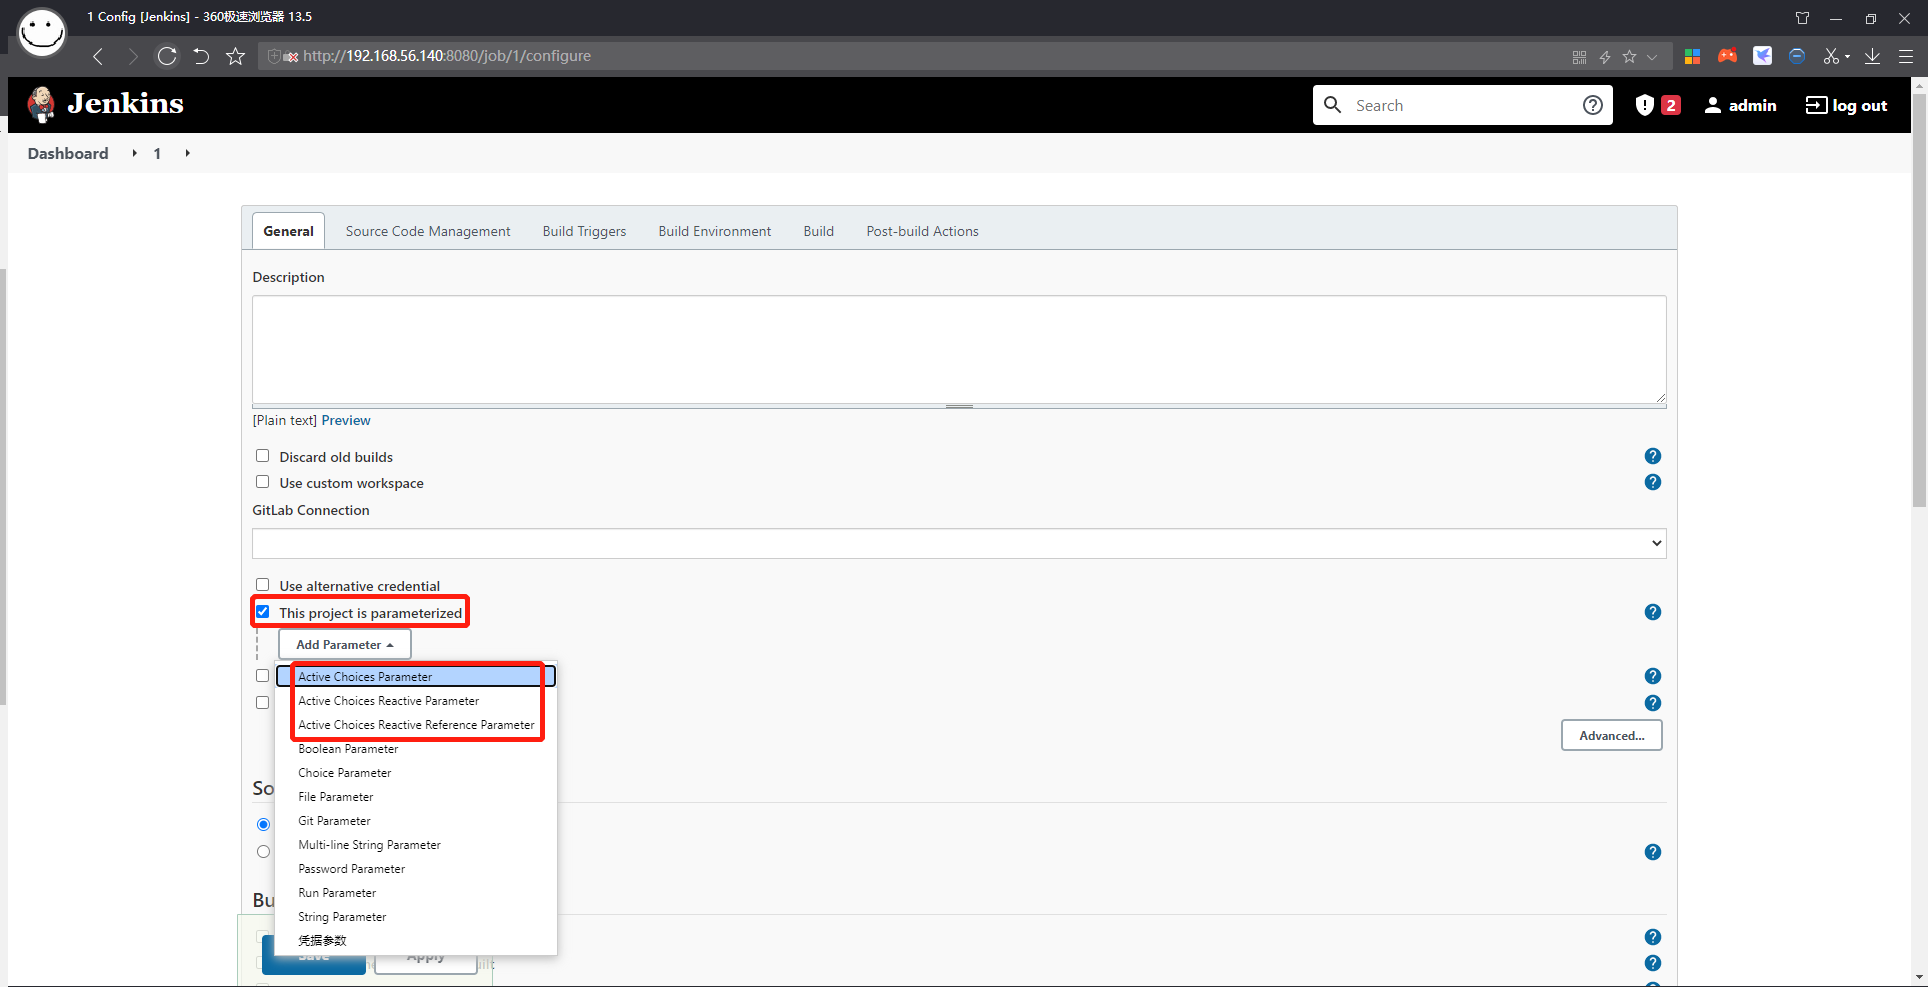Screen dimensions: 1928x987
Task: Toggle the checkbox left of Active Choices Parameter
Action: 262,676
